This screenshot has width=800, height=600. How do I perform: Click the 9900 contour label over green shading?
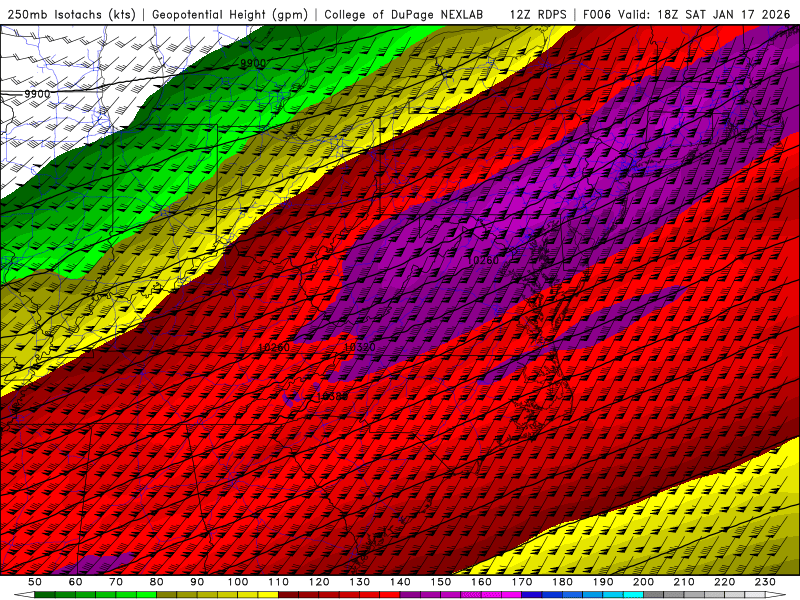253,63
